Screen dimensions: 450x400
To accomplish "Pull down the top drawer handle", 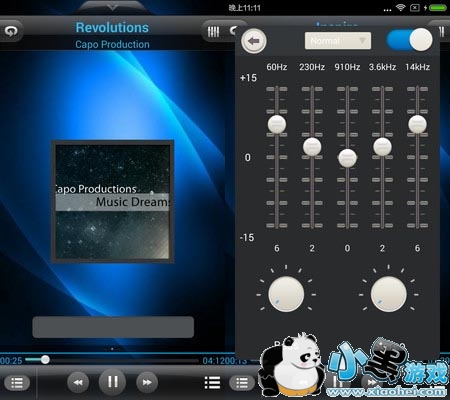I will click(x=113, y=7).
